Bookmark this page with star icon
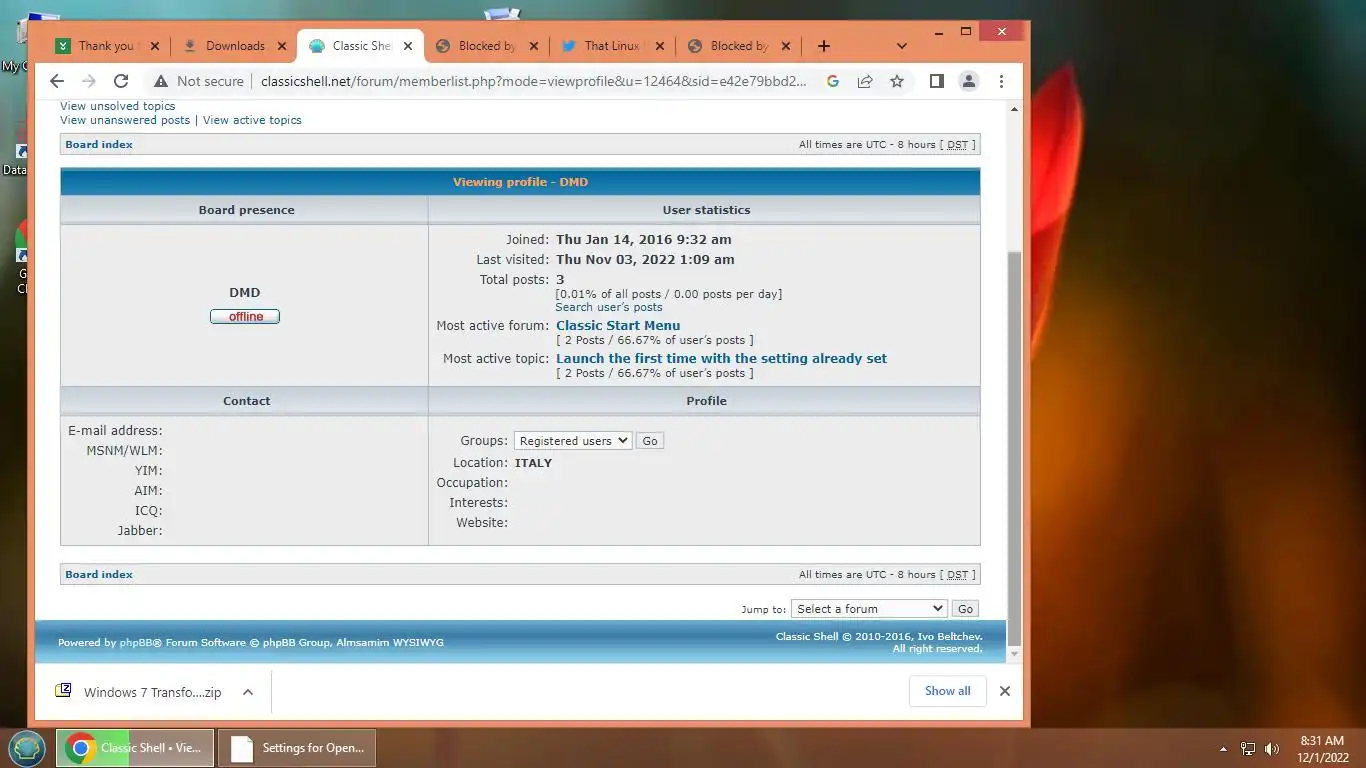1366x768 pixels. [897, 82]
